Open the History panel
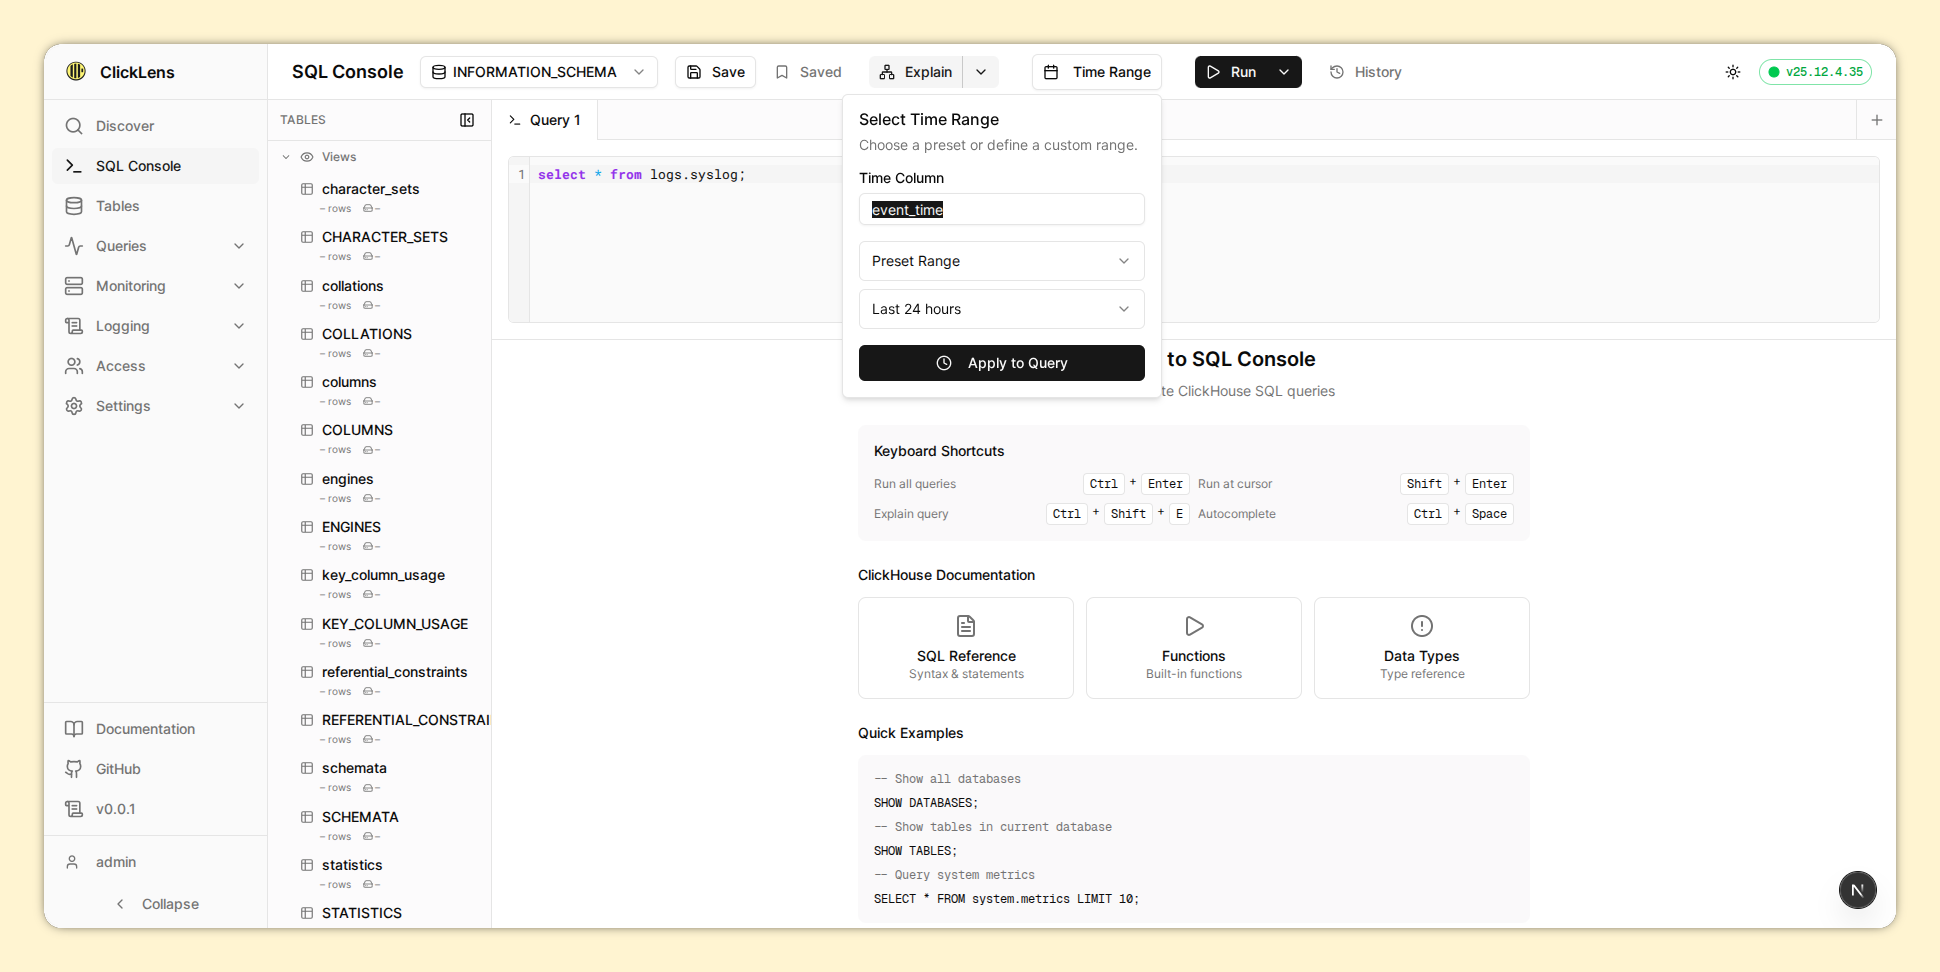Screen dimensions: 1940x972 coord(1365,72)
